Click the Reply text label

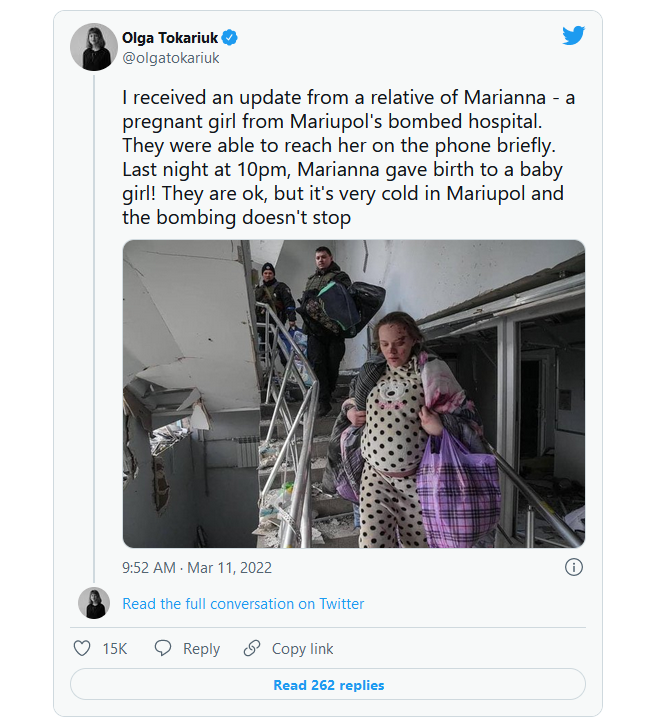click(x=202, y=649)
